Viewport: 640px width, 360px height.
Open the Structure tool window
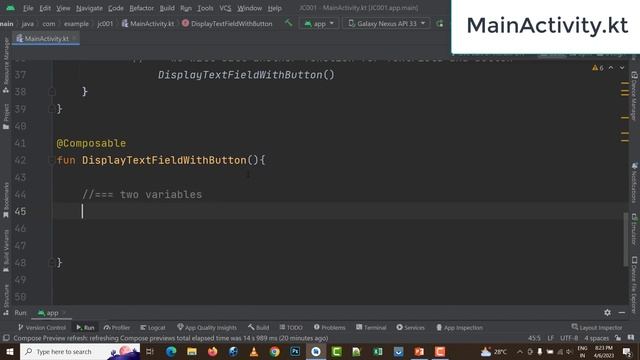click(6, 299)
